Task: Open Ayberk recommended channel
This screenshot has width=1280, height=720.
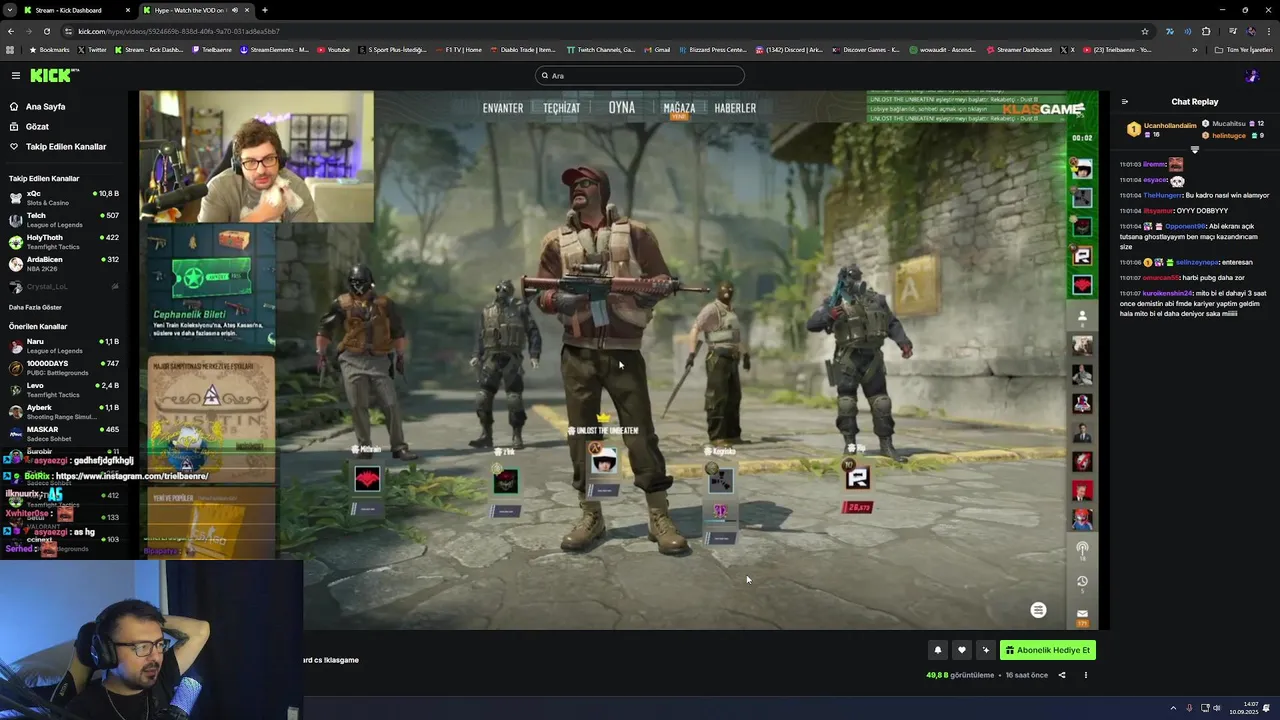Action: pos(64,411)
